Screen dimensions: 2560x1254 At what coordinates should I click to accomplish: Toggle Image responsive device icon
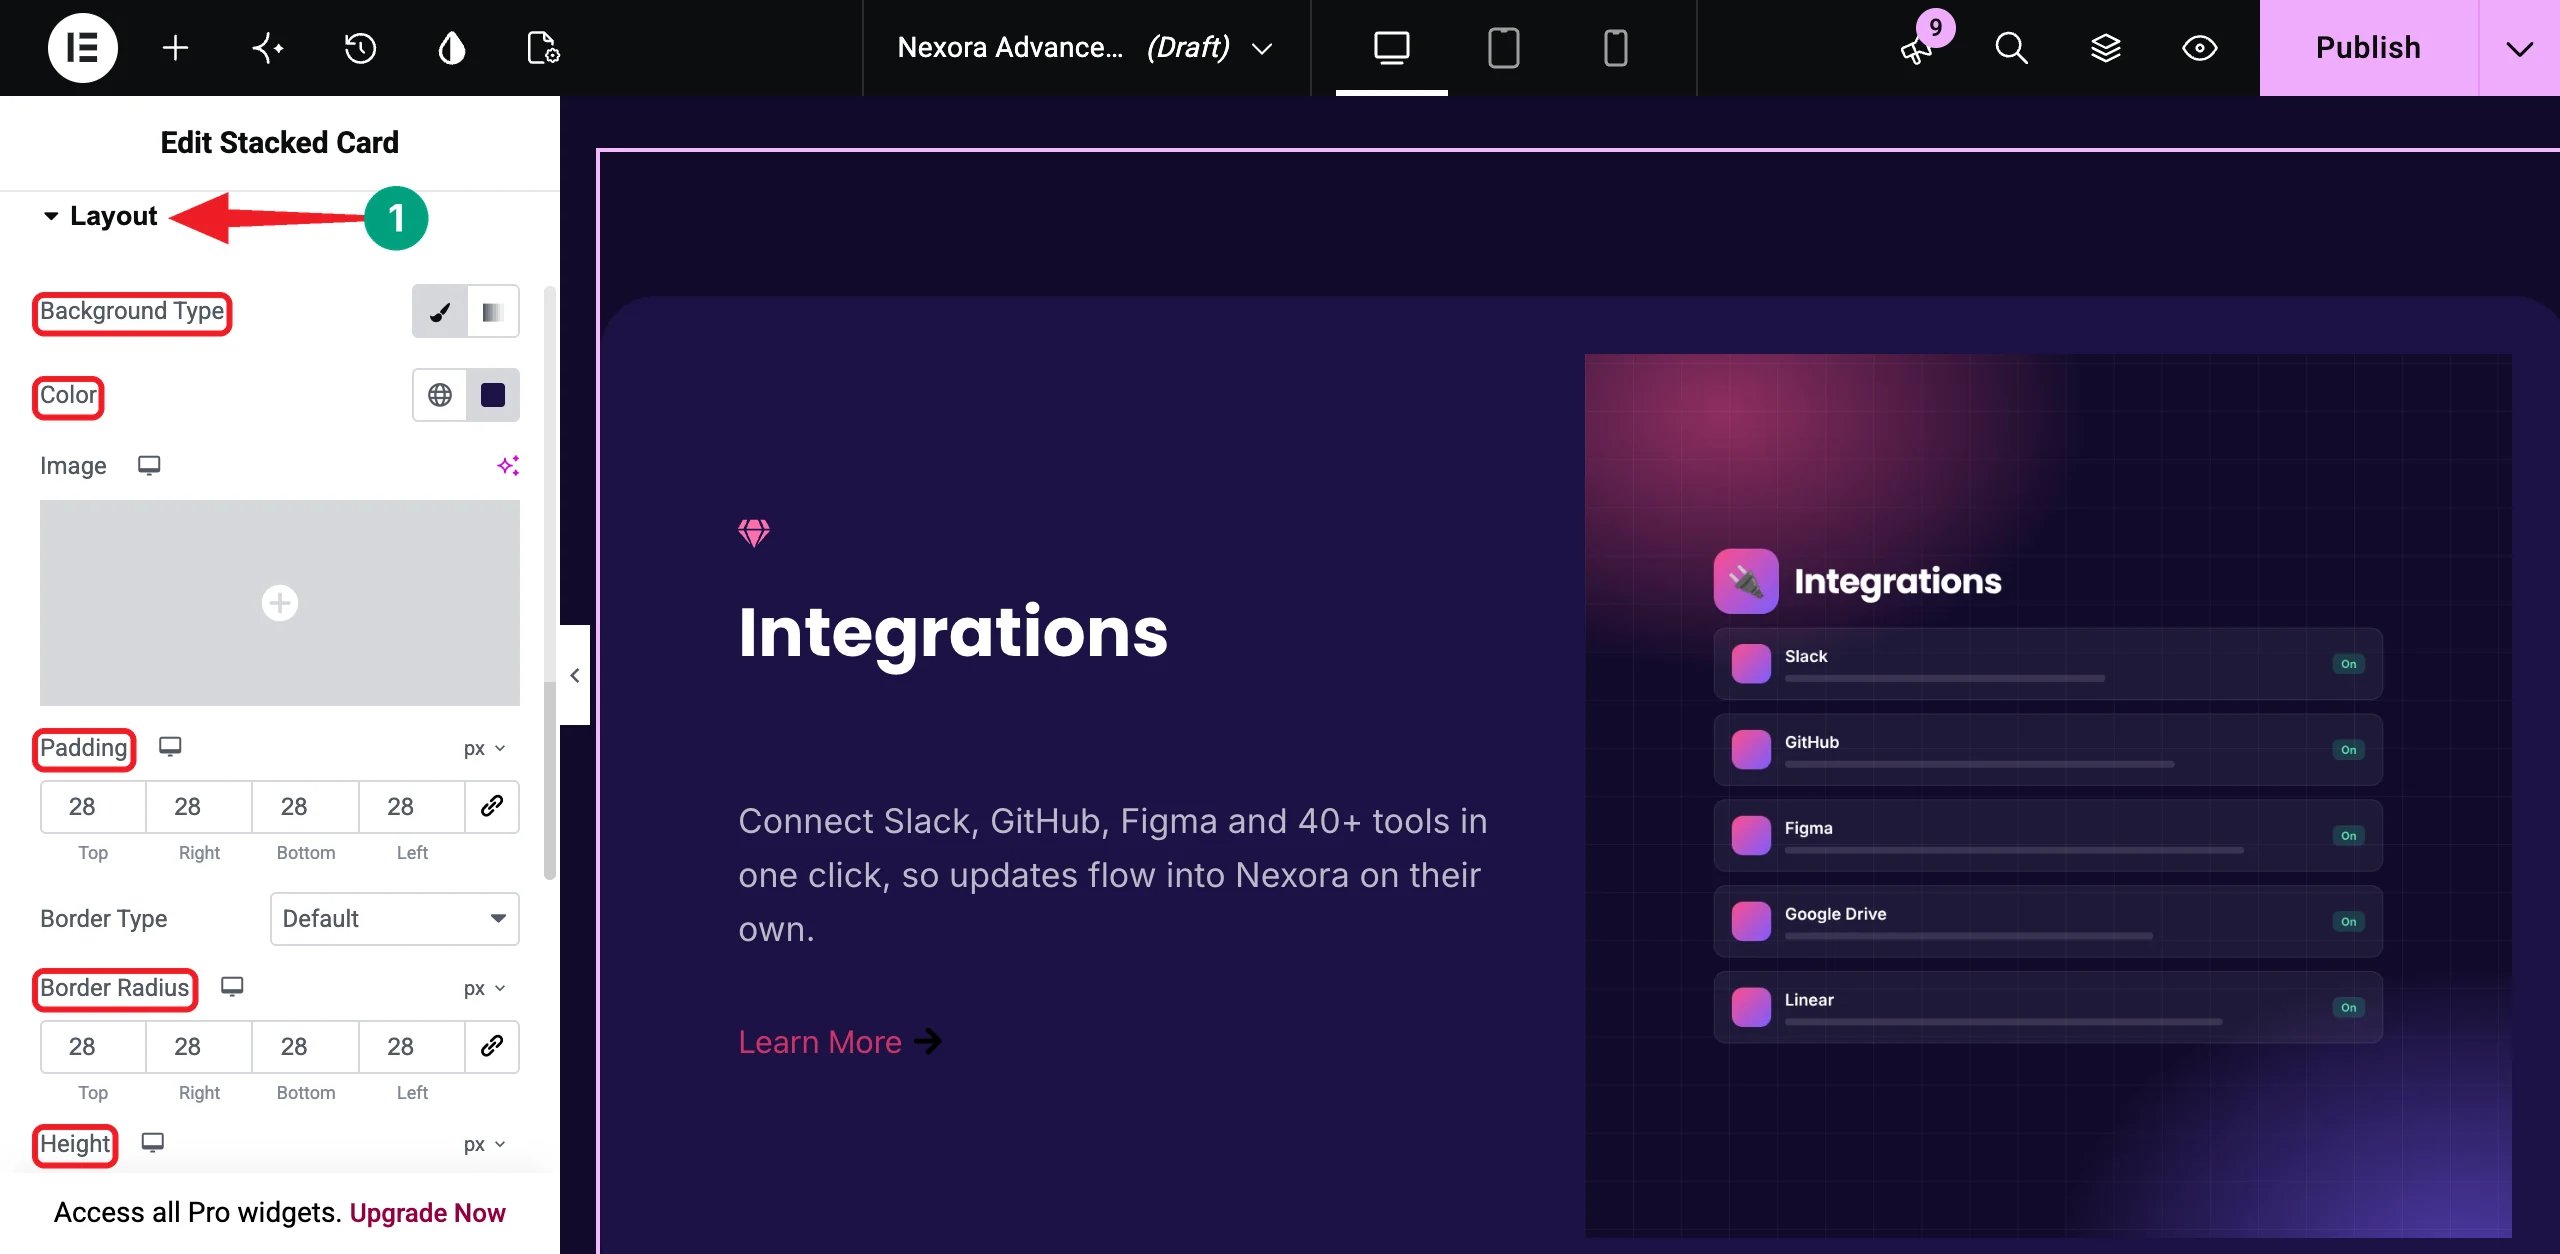coord(149,465)
